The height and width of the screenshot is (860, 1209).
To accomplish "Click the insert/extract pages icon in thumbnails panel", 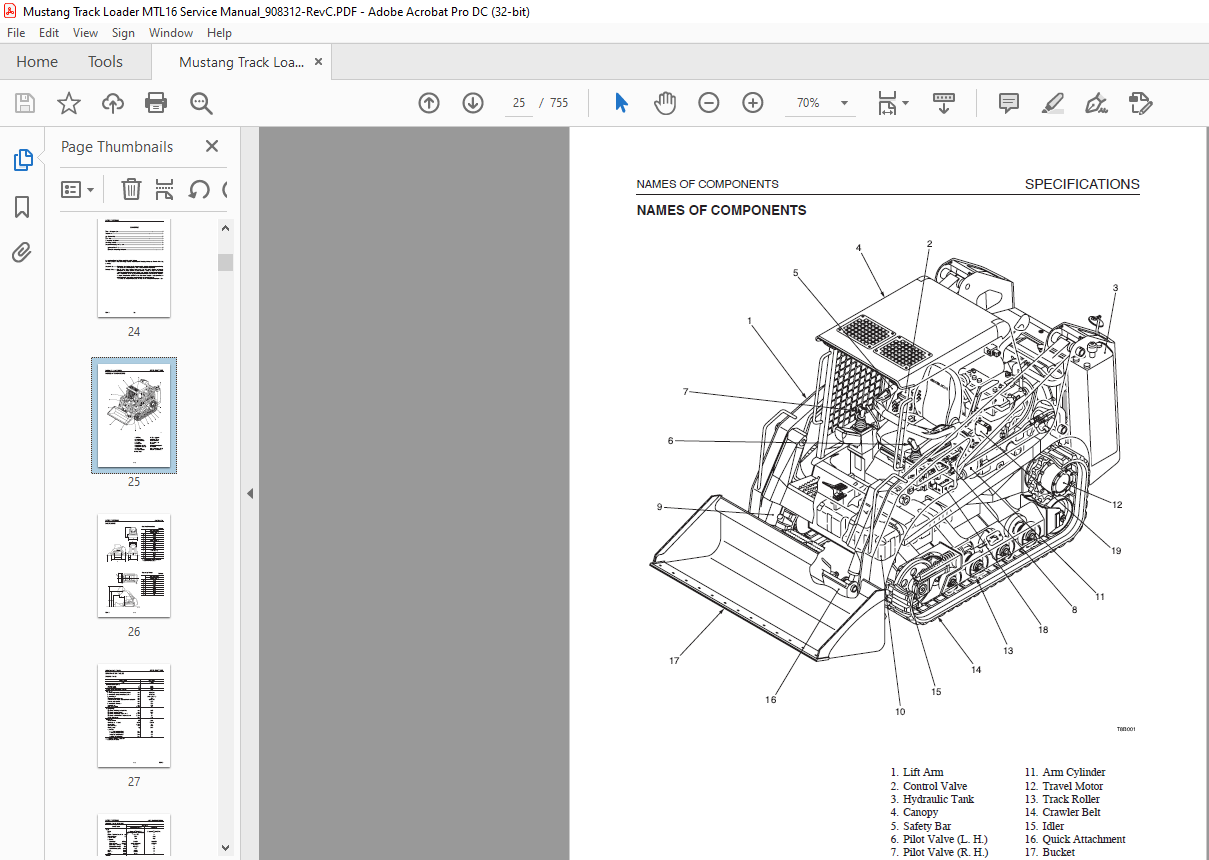I will coord(165,189).
